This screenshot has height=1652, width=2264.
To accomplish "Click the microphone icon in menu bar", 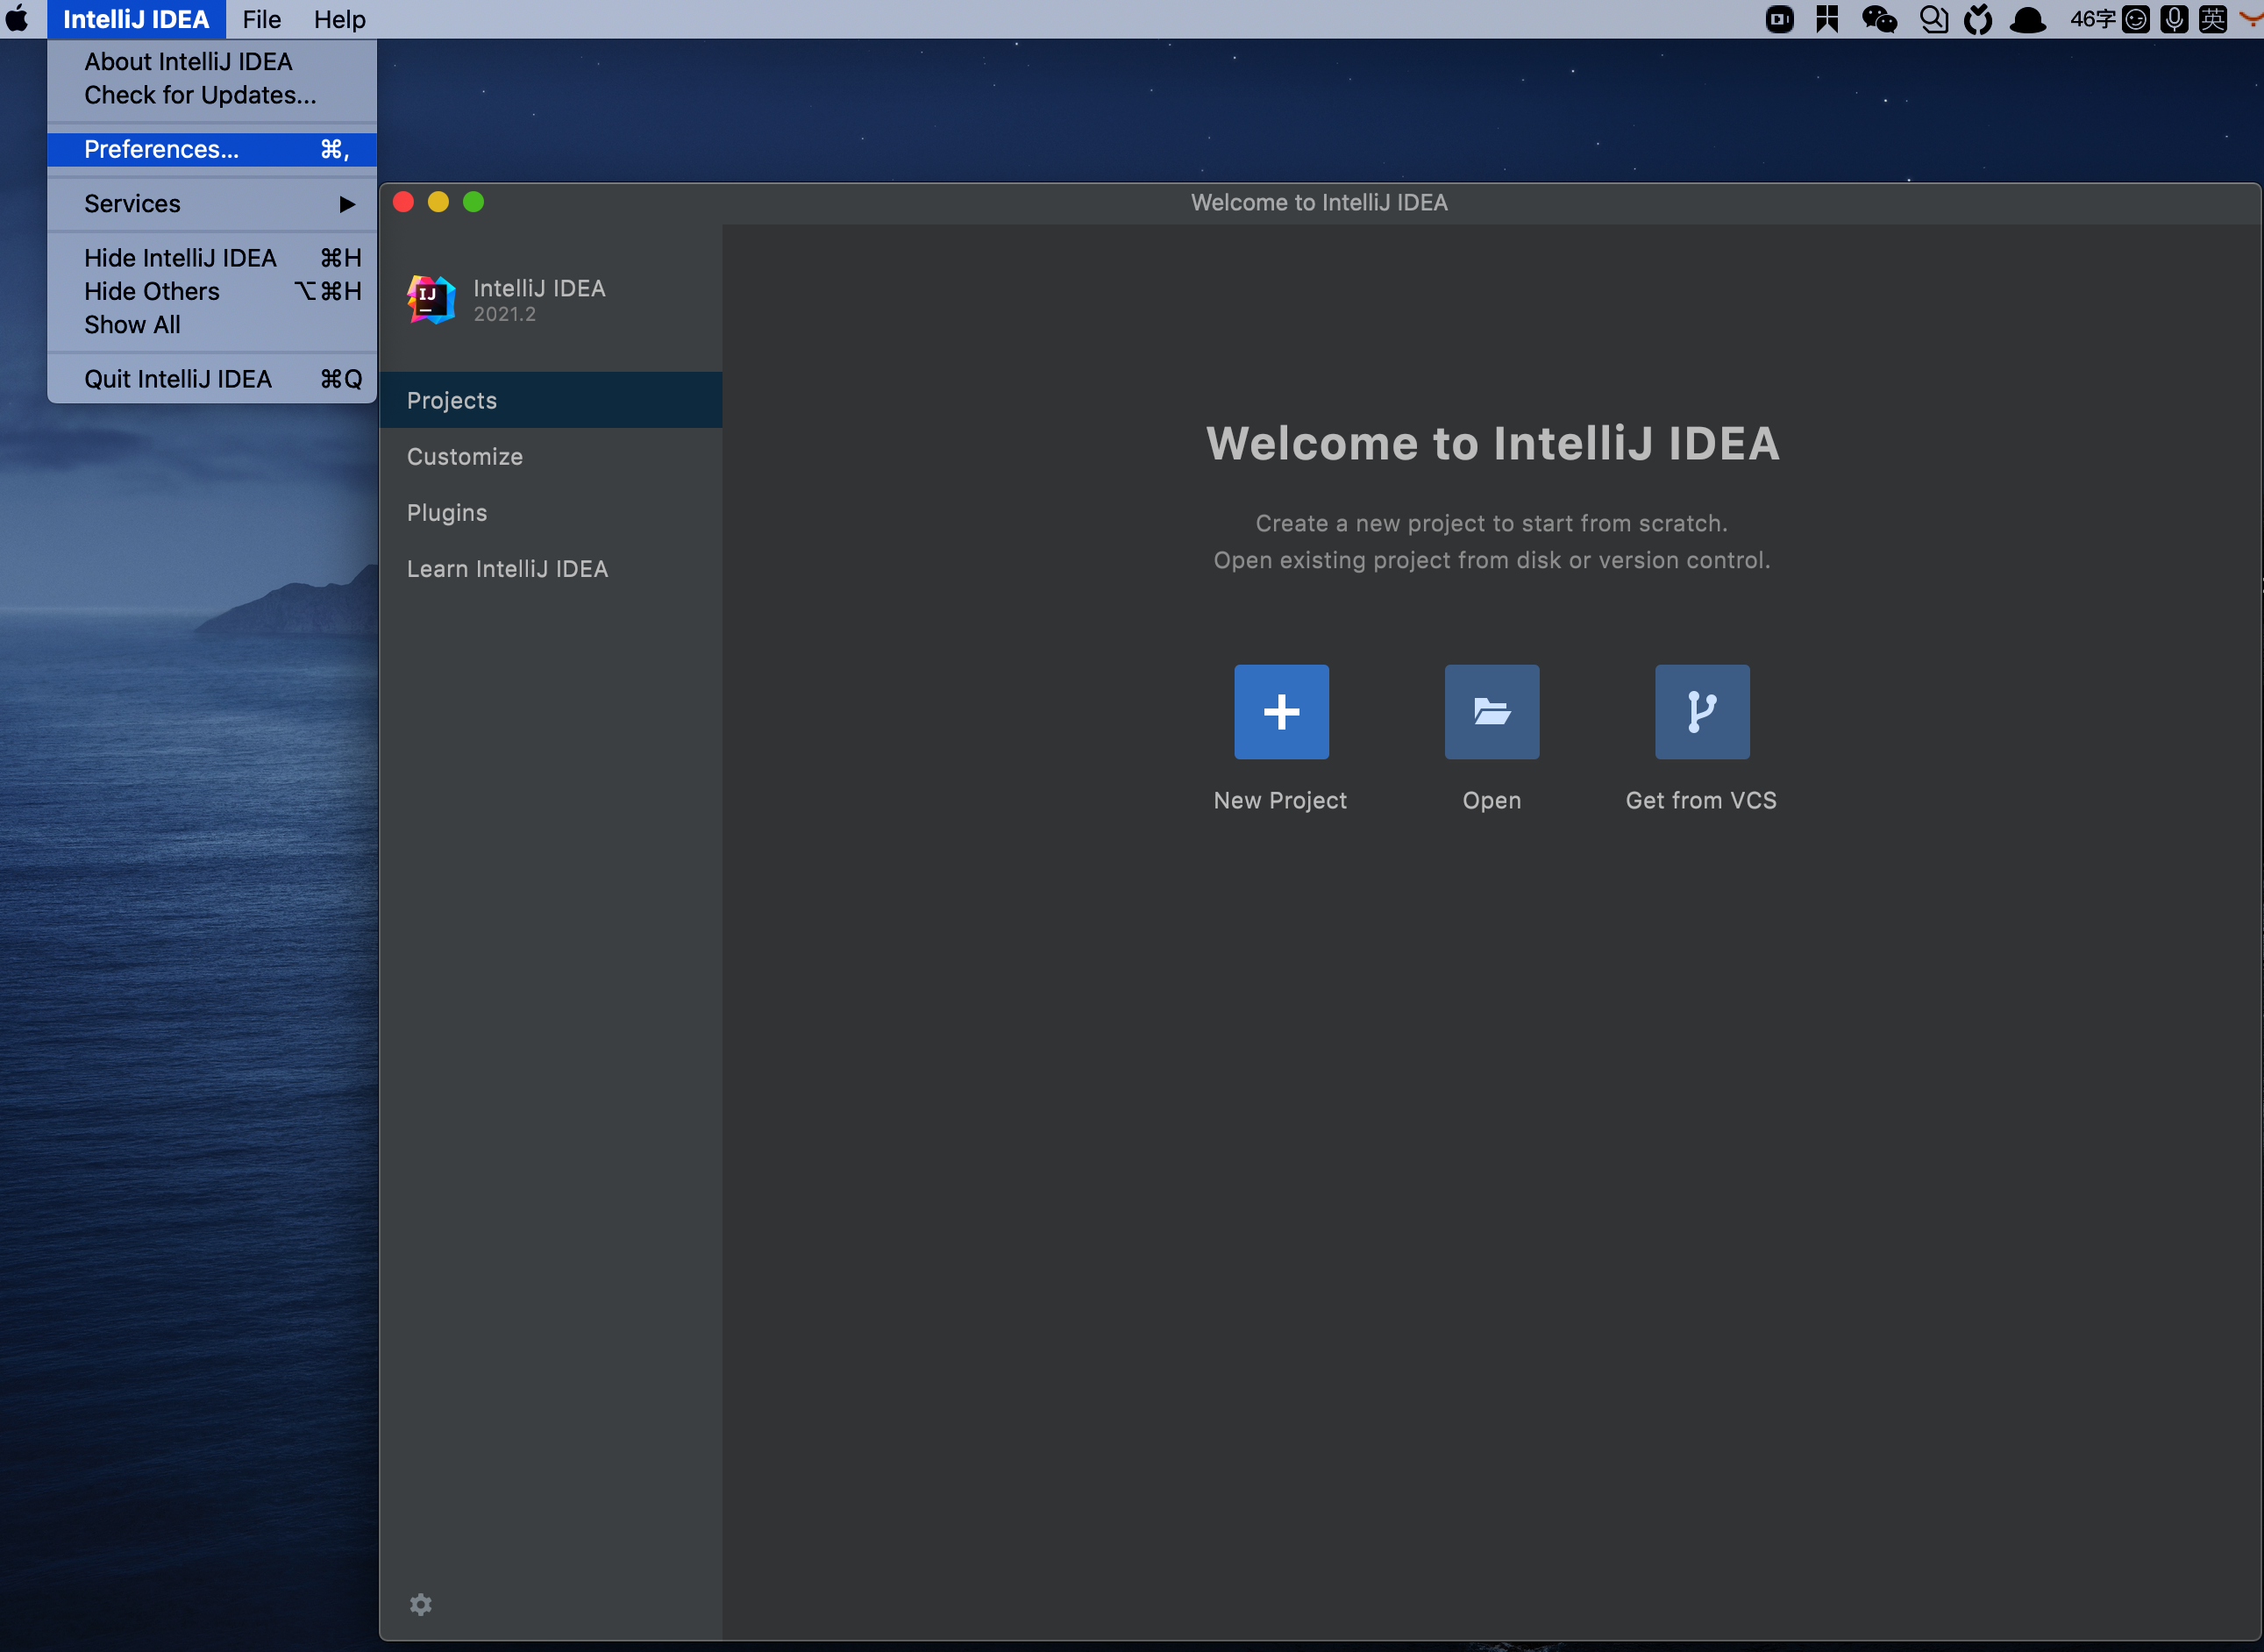I will coord(2174,19).
